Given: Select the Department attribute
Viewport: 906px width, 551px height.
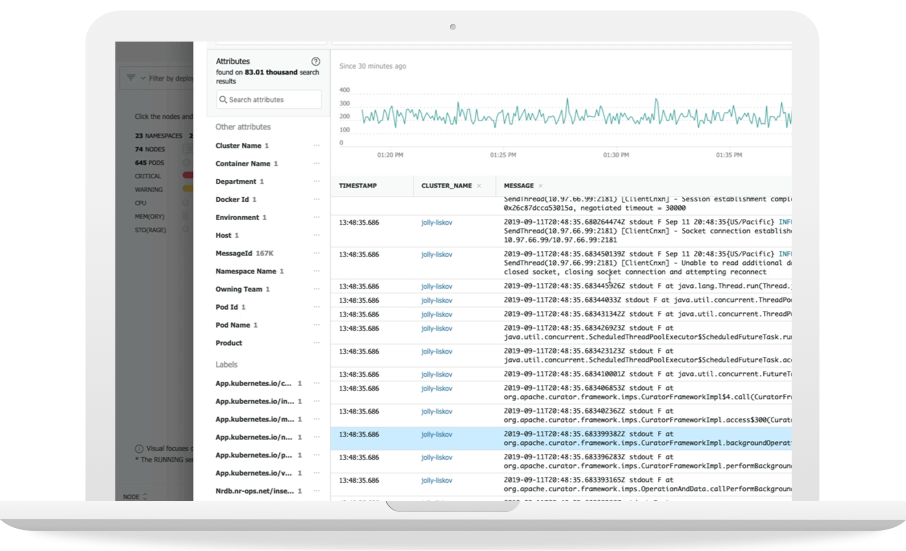Looking at the screenshot, I should pos(237,182).
